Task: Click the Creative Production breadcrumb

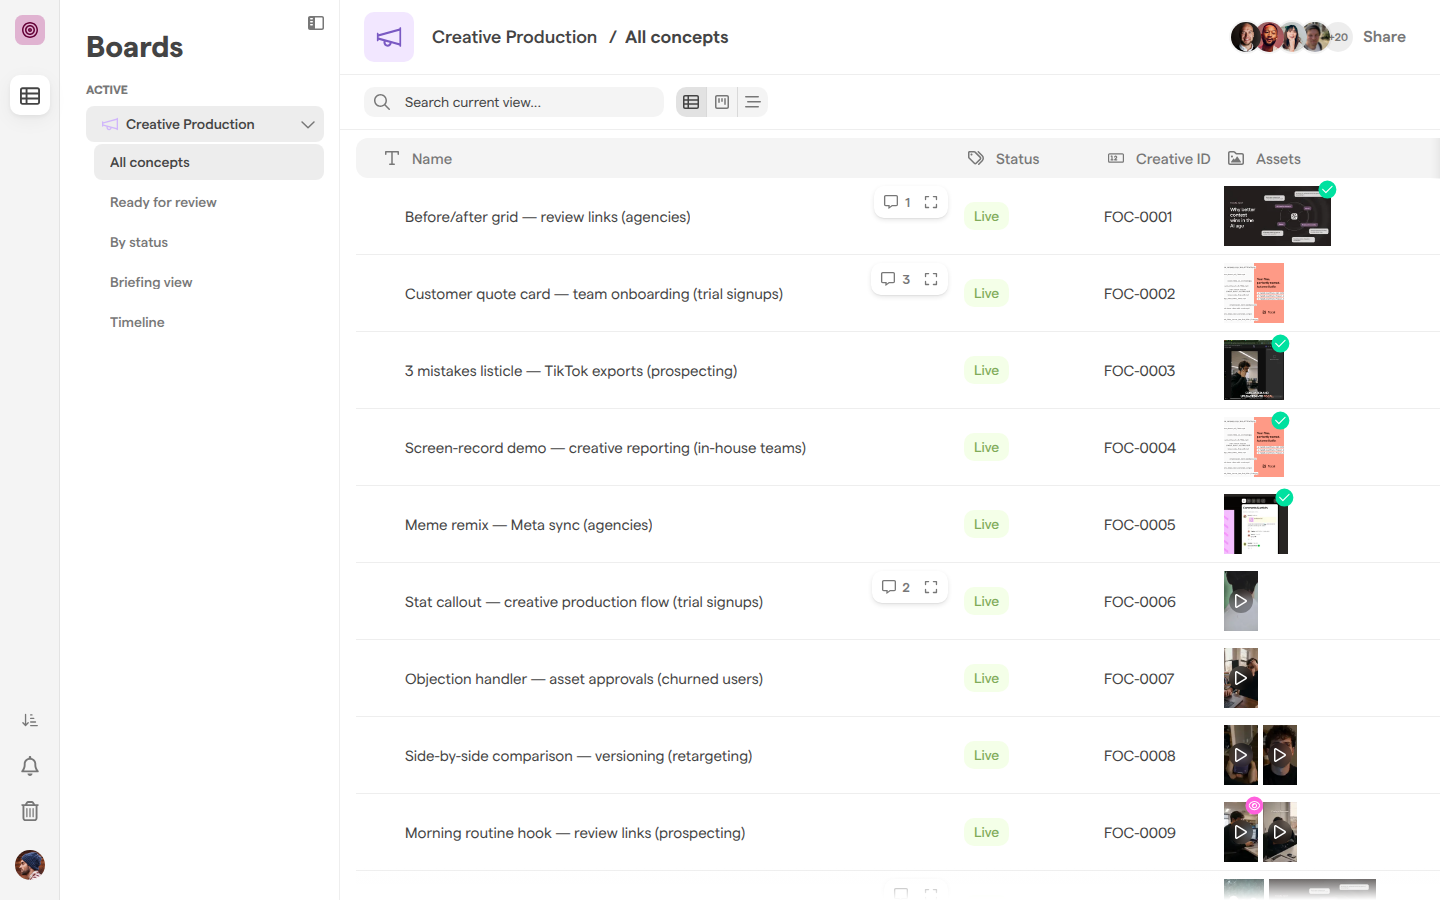Action: point(514,37)
